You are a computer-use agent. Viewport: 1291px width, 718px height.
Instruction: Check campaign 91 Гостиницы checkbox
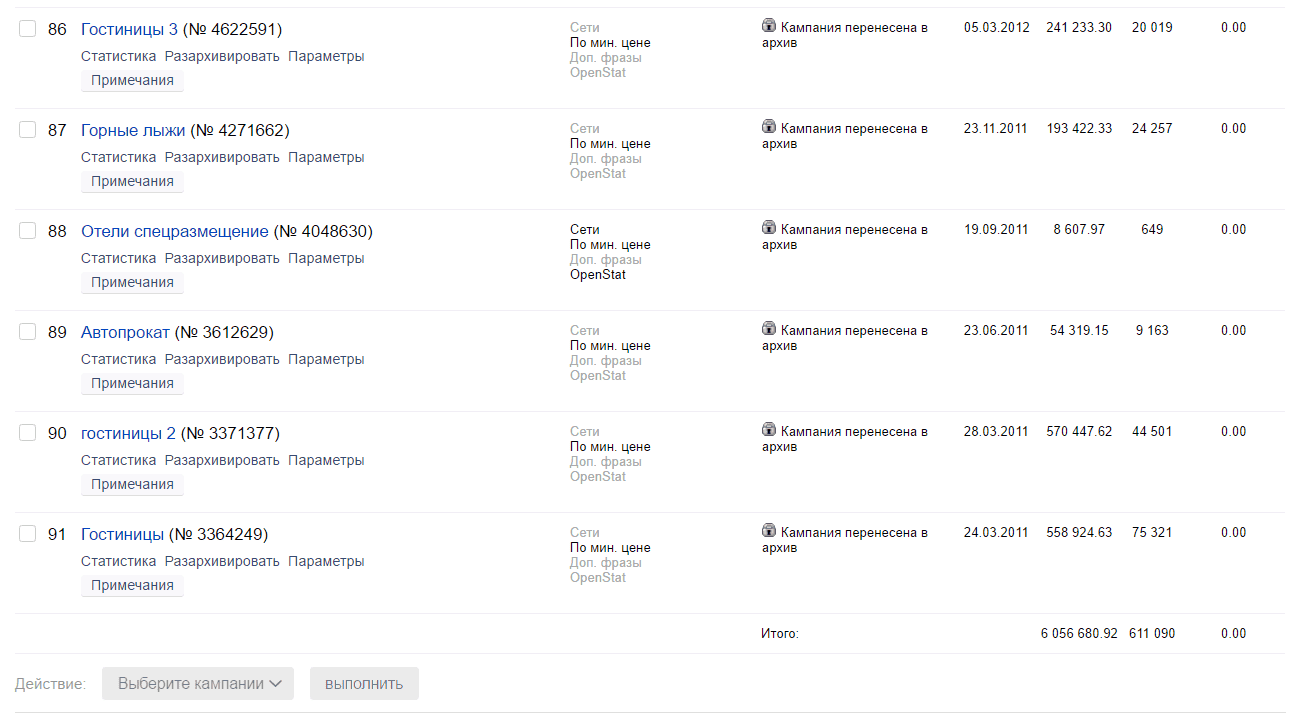tap(28, 534)
